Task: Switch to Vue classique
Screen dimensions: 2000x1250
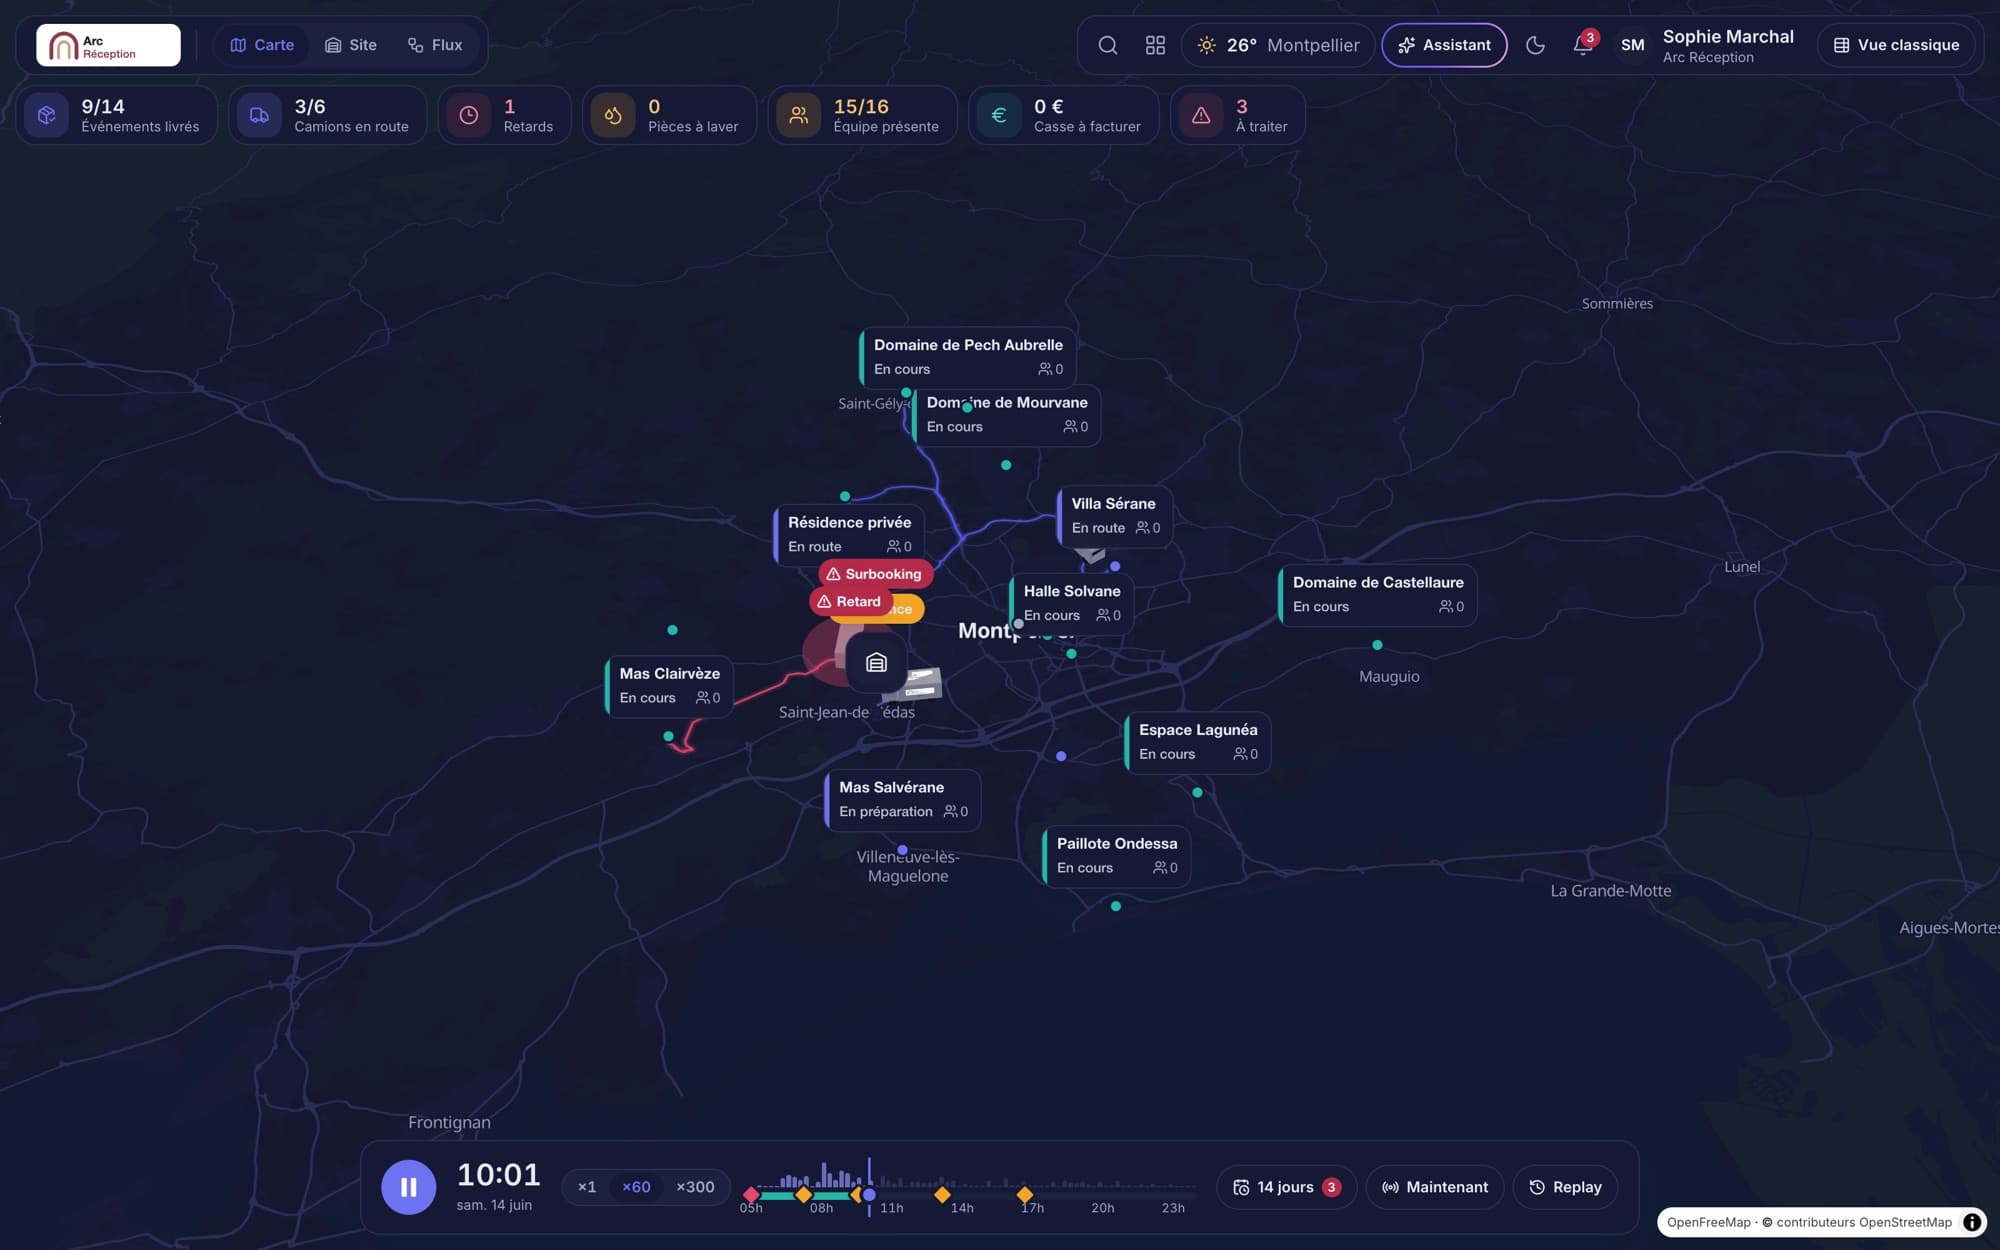Action: pos(1896,45)
